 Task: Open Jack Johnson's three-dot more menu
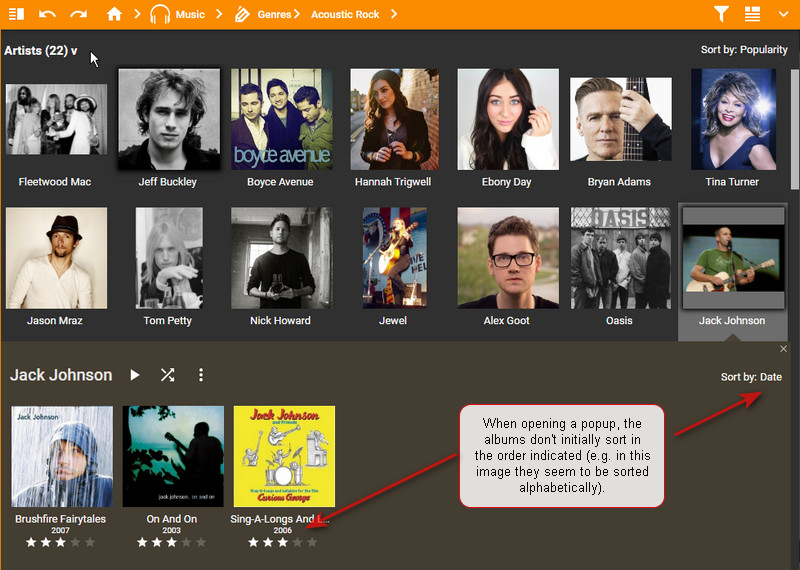[x=200, y=375]
